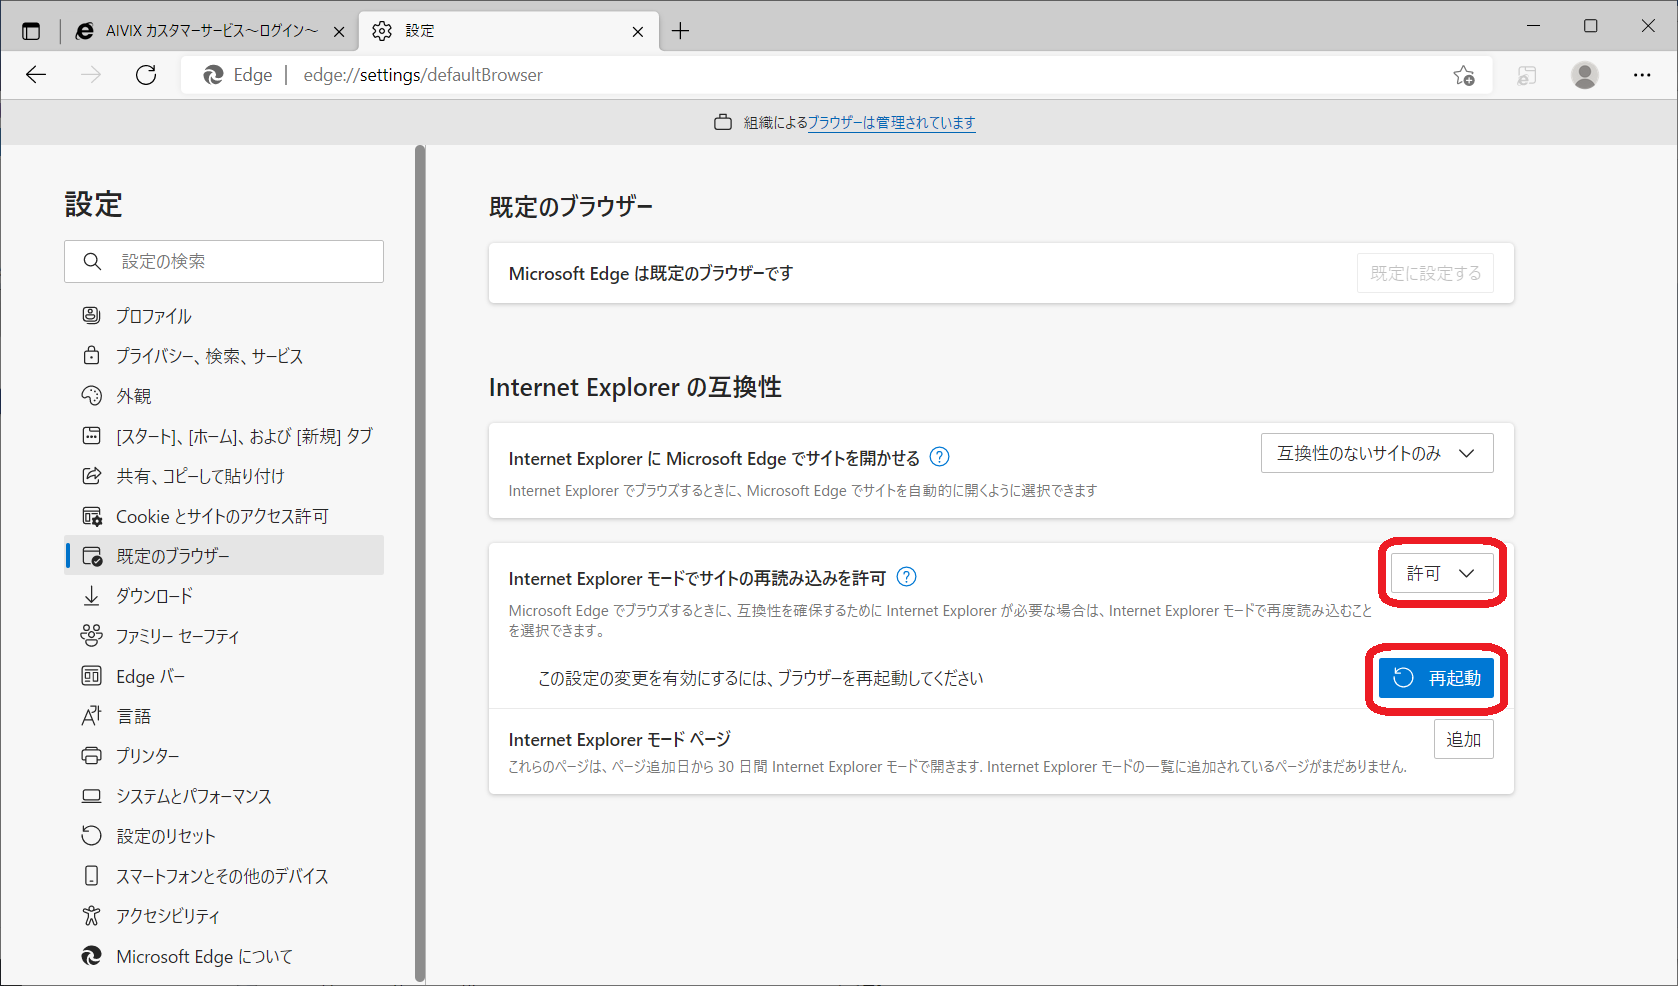This screenshot has width=1678, height=986.
Task: Open システムとパフォーマンス settings
Action: tap(224, 796)
